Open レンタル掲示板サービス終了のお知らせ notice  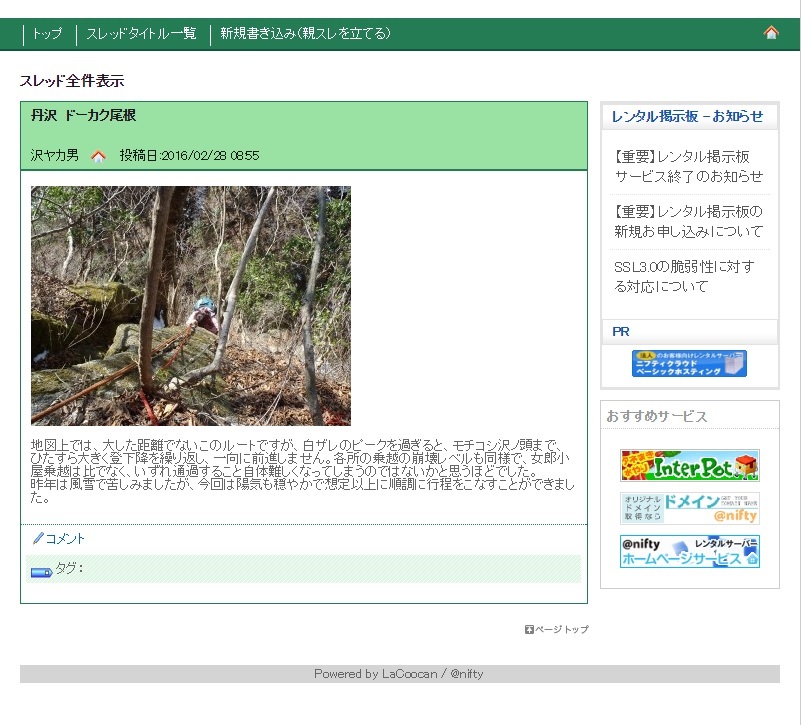[688, 166]
